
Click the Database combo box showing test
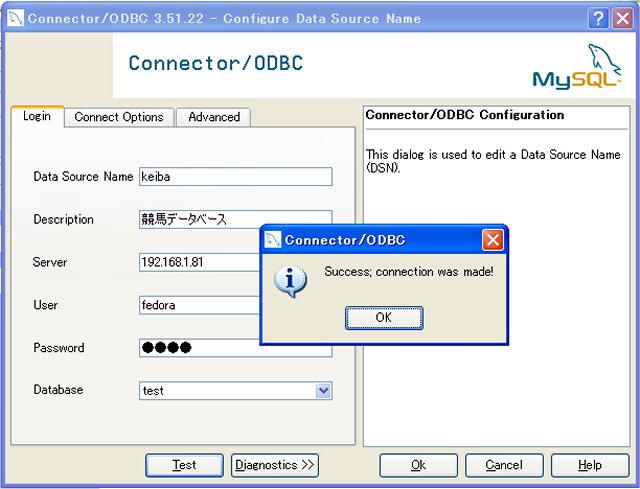click(236, 391)
